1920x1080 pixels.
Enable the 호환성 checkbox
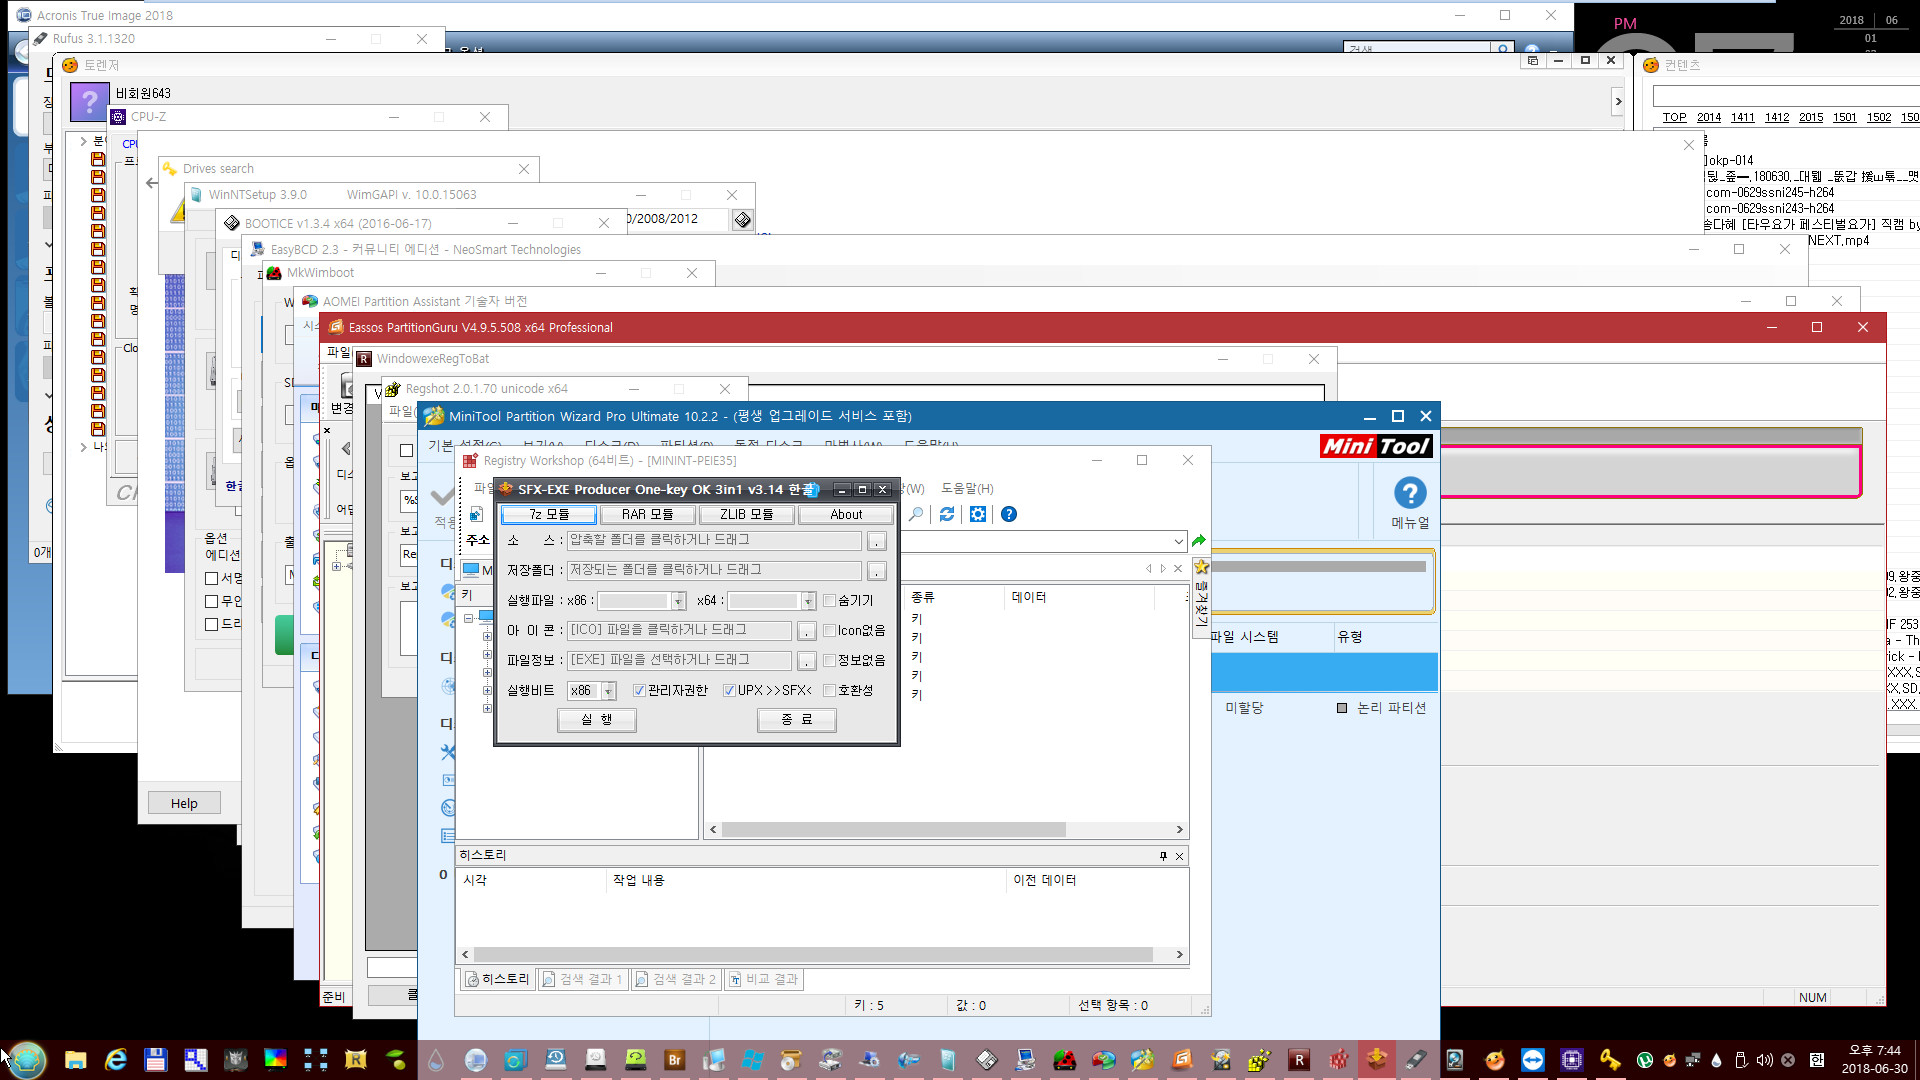[x=829, y=691]
